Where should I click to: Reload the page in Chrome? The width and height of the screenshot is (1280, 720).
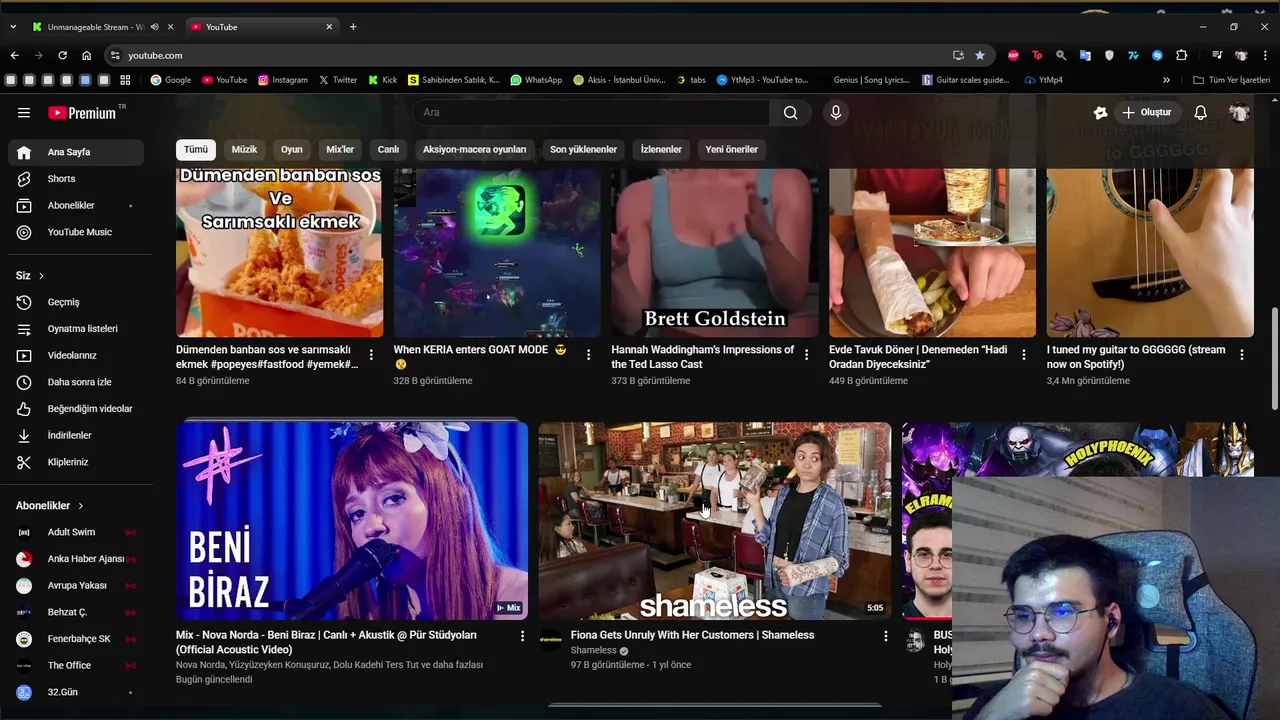pyautogui.click(x=62, y=55)
